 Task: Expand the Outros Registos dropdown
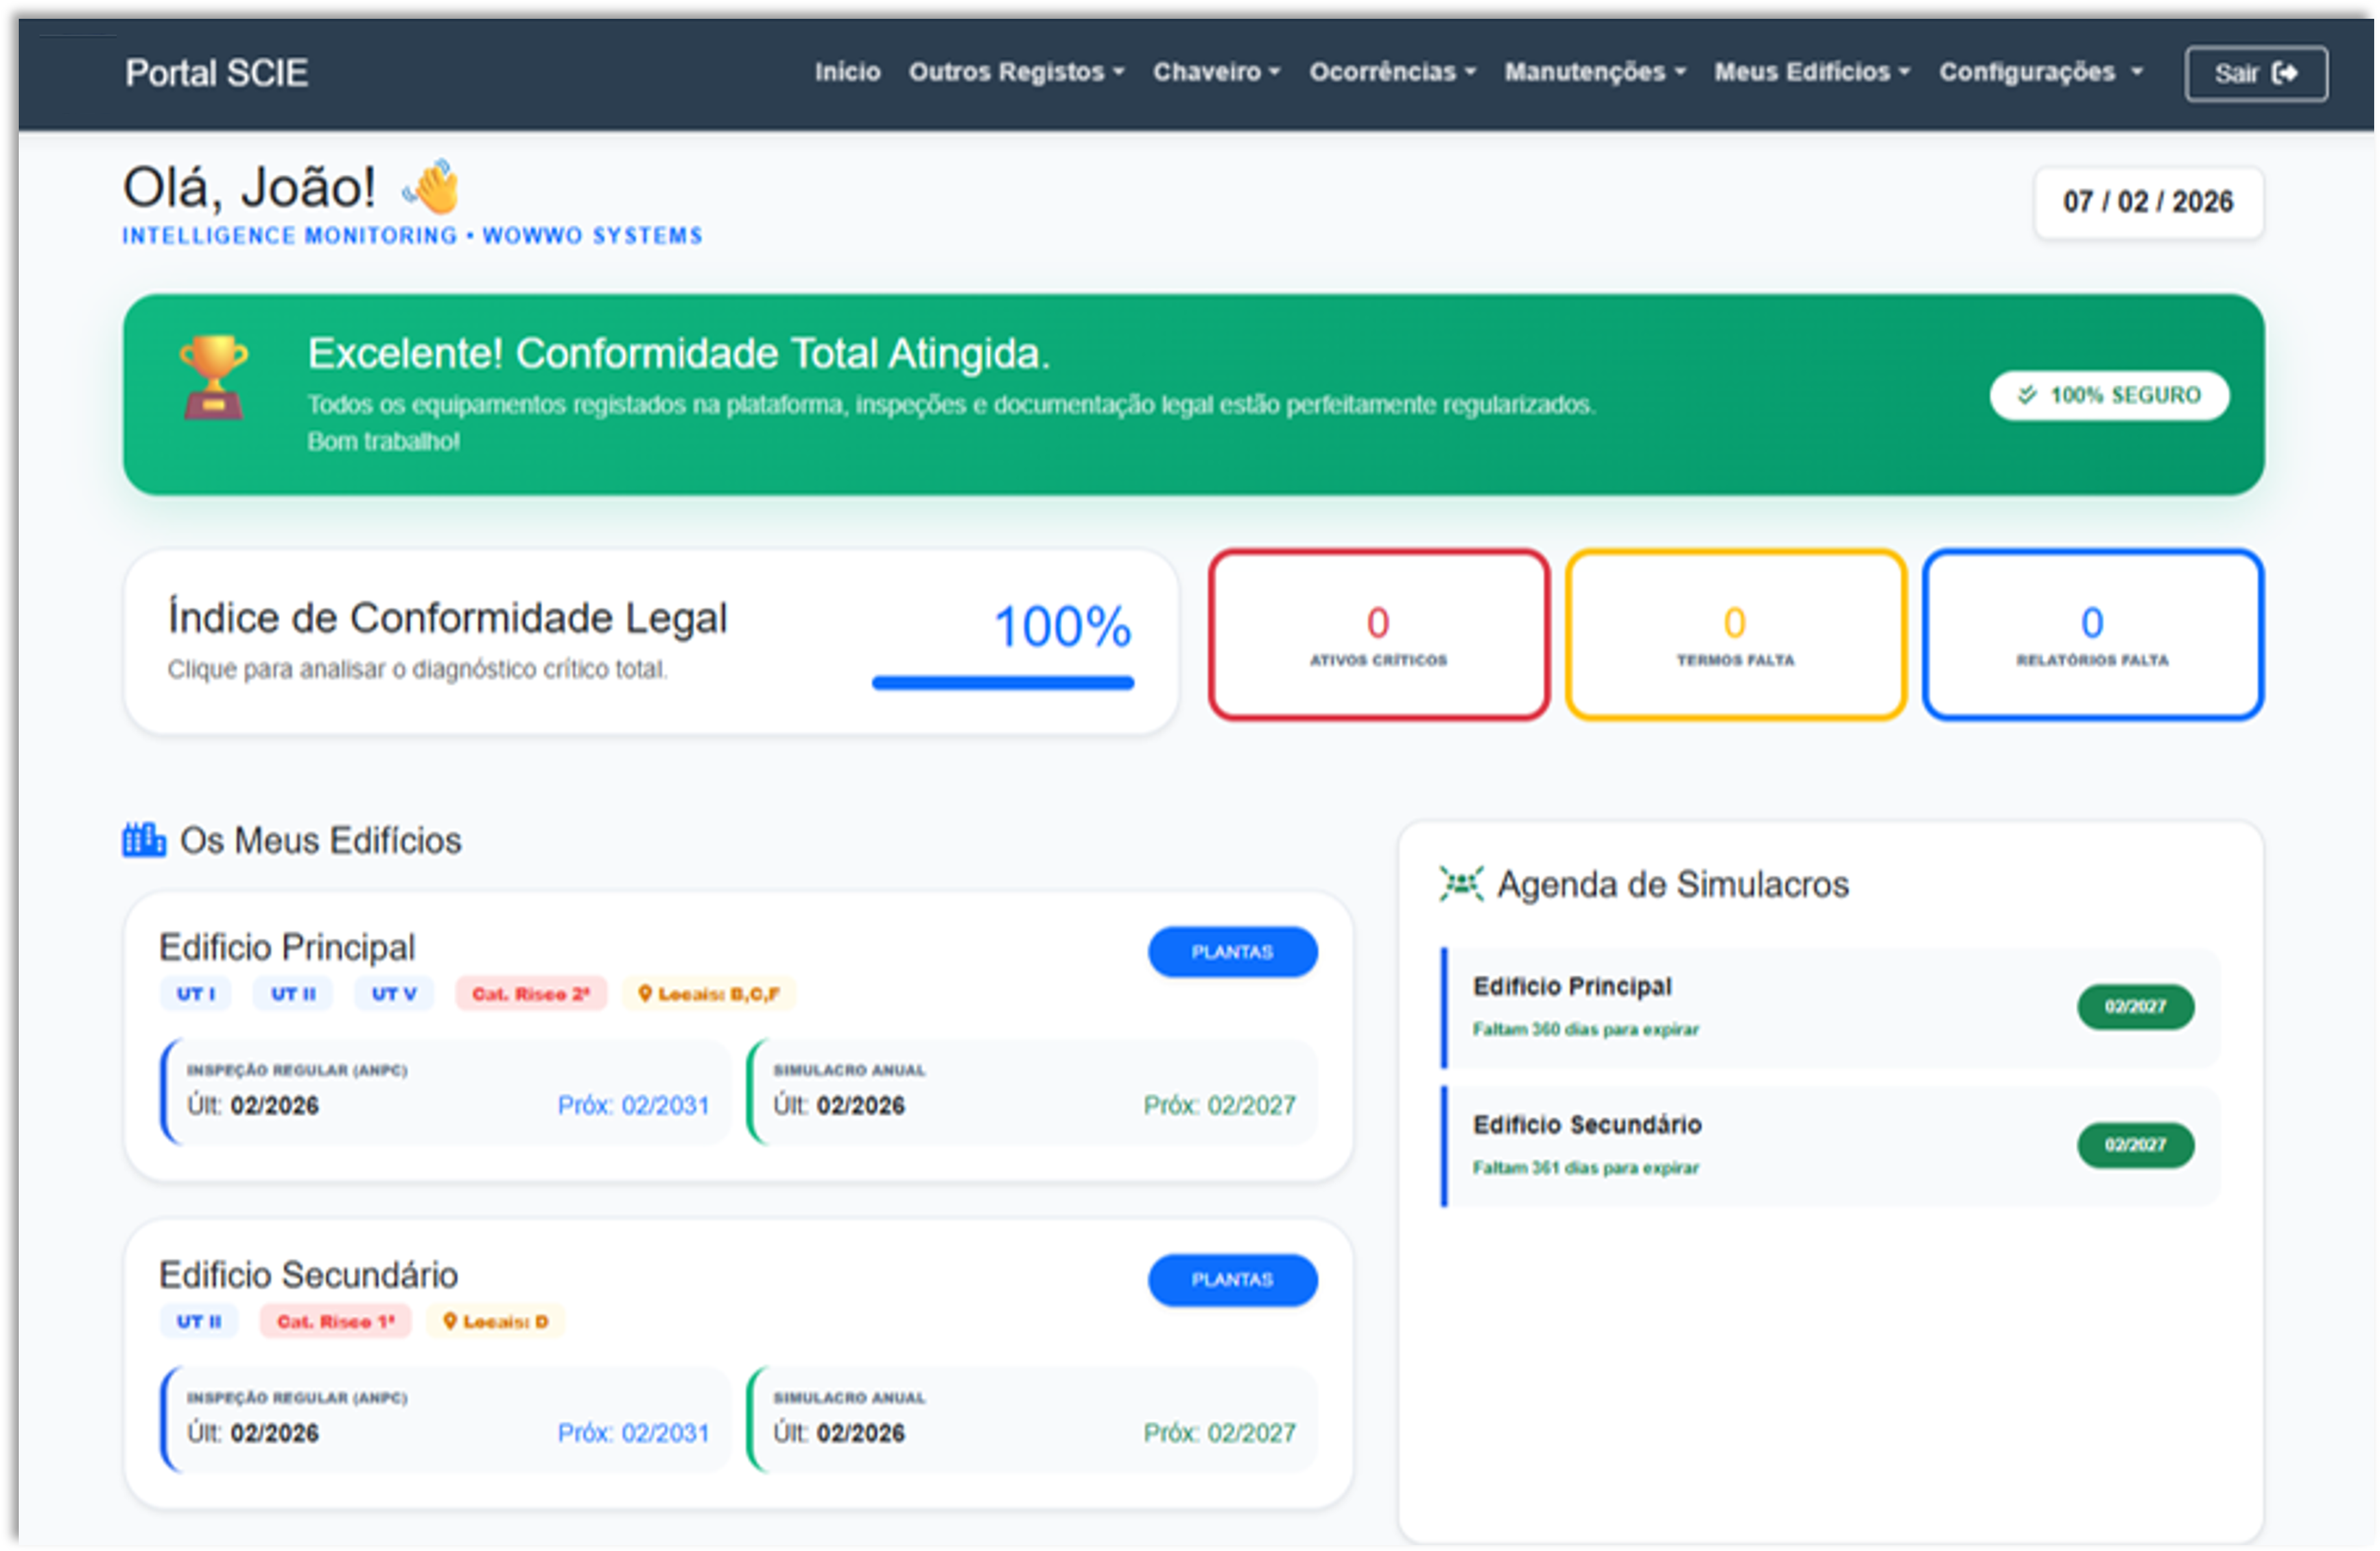pos(1016,72)
